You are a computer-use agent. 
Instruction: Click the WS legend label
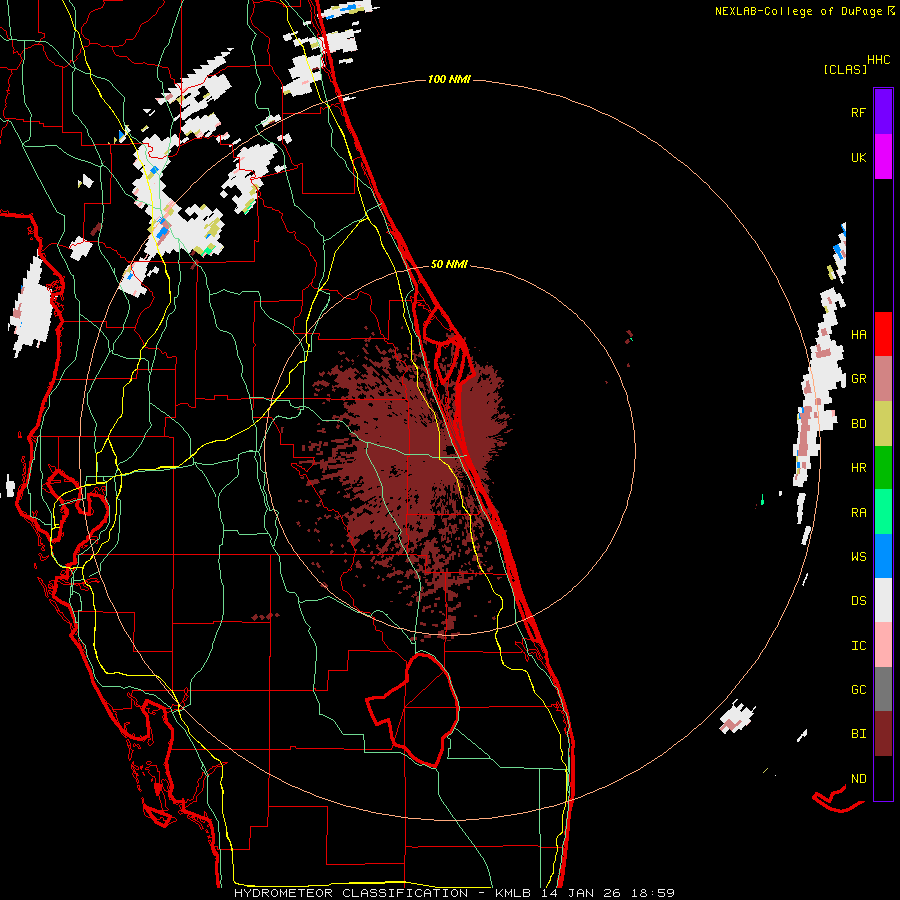(858, 556)
